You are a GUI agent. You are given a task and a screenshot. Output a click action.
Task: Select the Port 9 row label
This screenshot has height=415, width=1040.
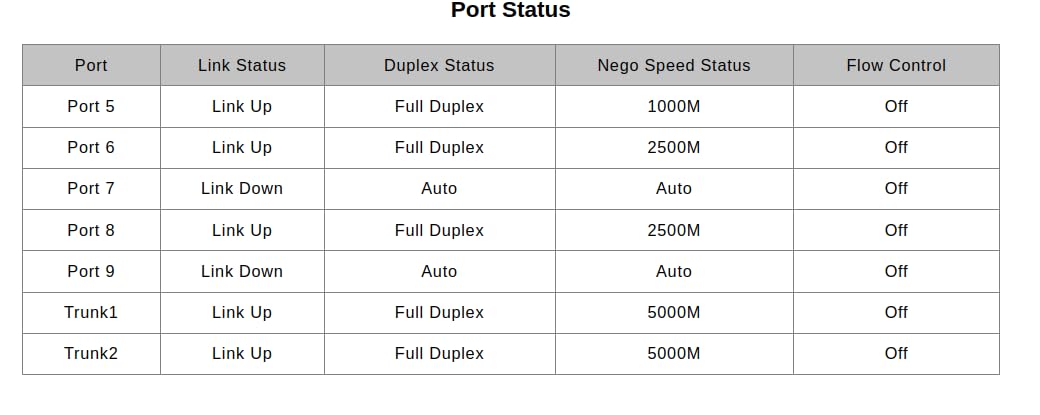(x=92, y=272)
